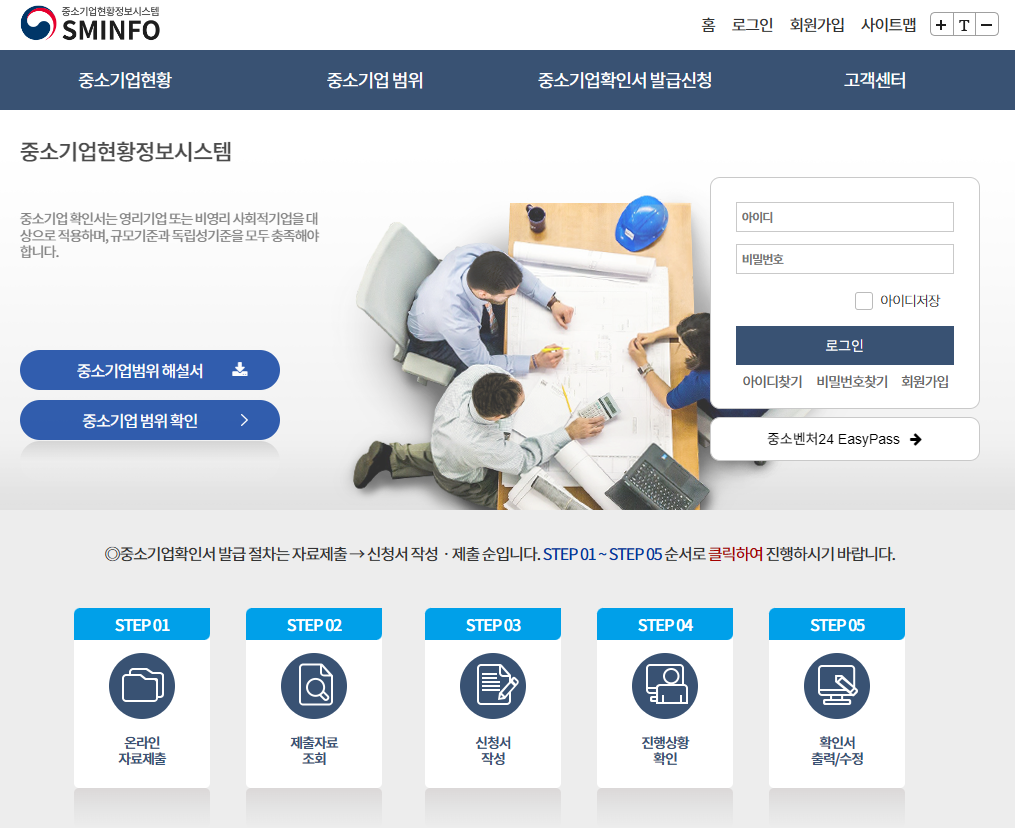Click the SMINFO logo
The height and width of the screenshot is (828, 1015).
[x=91, y=24]
